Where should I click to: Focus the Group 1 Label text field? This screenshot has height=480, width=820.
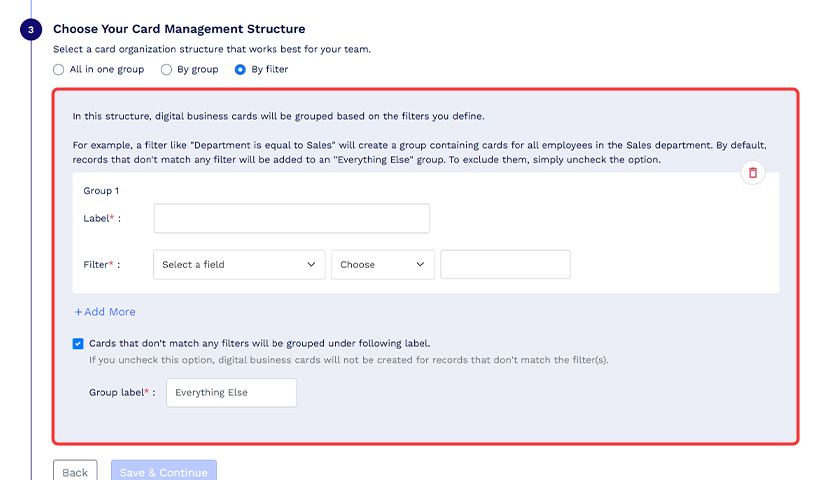[x=291, y=218]
